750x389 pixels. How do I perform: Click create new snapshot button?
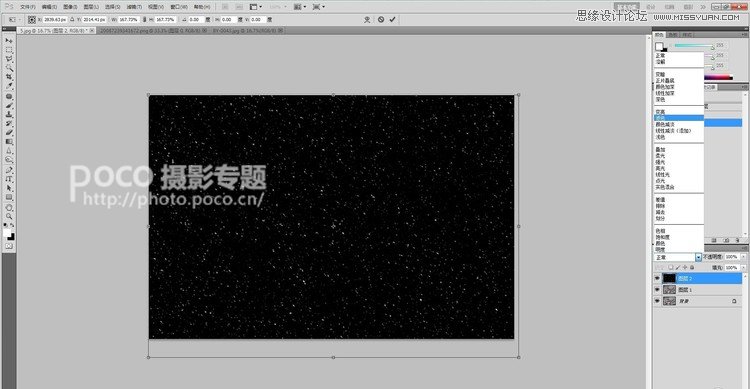pos(726,240)
